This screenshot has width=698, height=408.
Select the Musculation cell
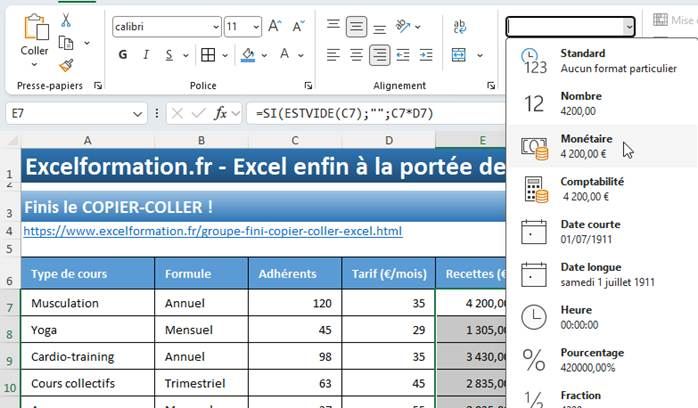coord(88,303)
